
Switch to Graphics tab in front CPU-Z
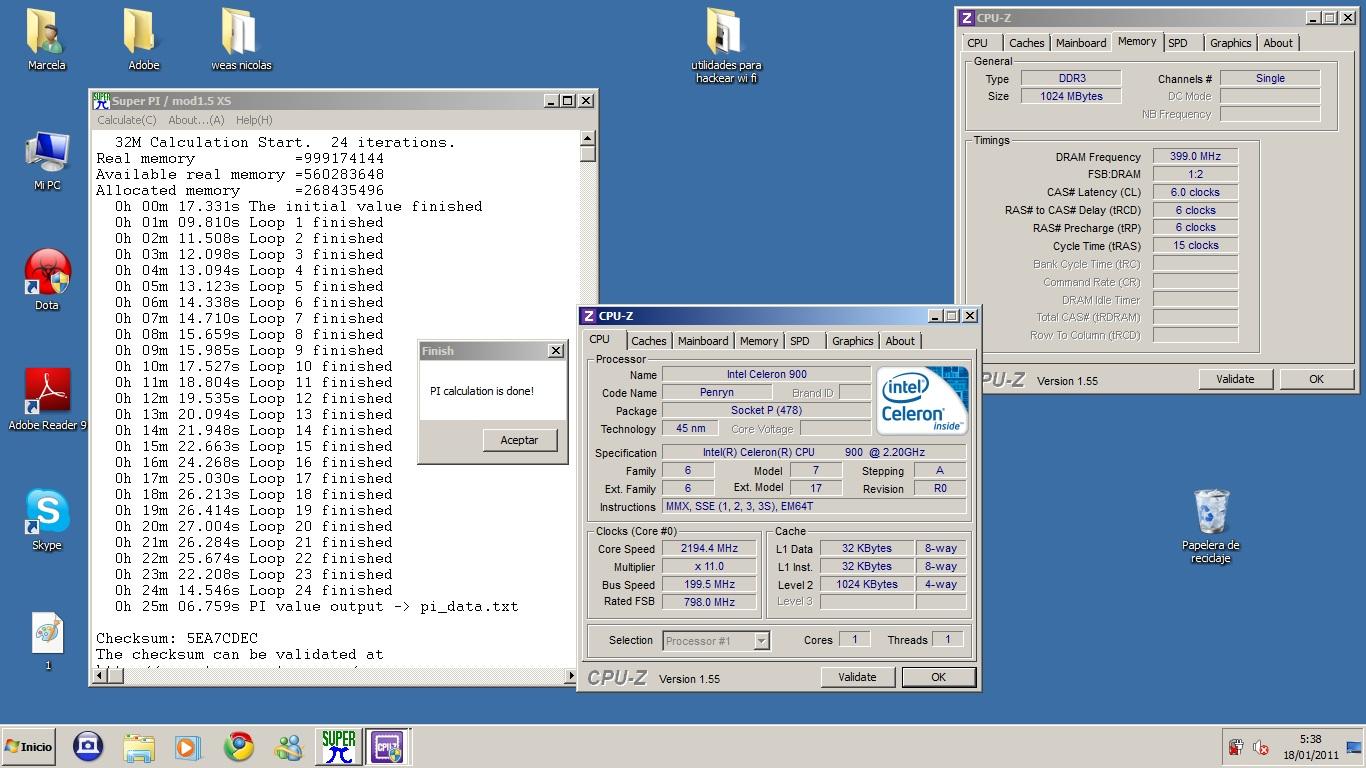(x=852, y=341)
